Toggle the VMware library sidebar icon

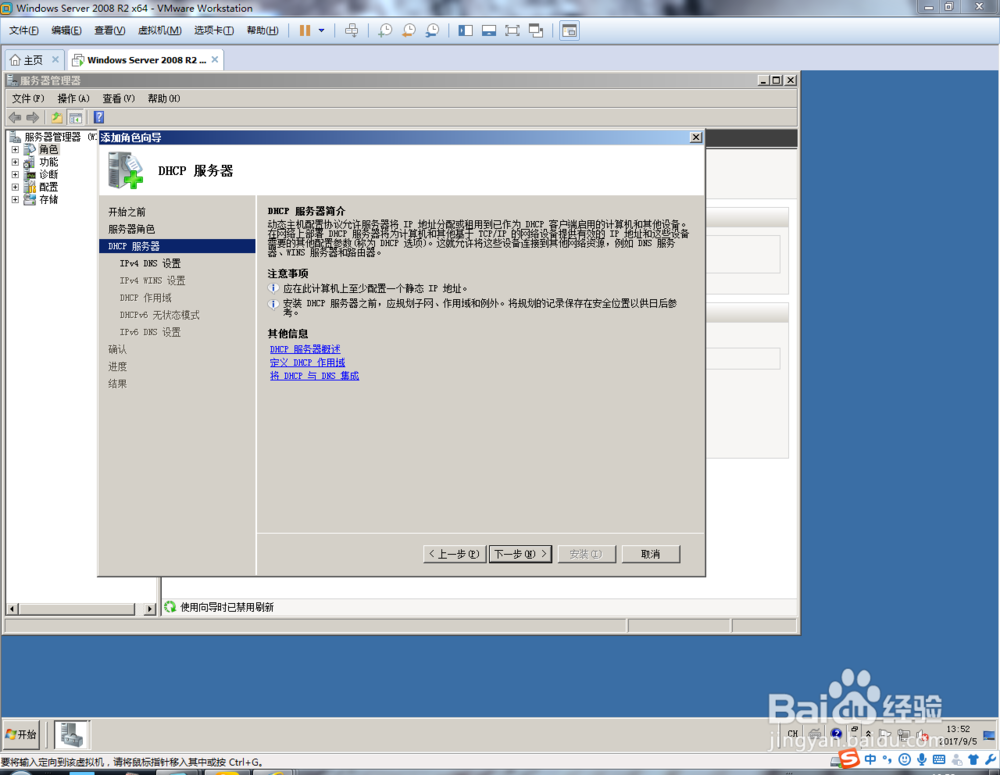466,31
